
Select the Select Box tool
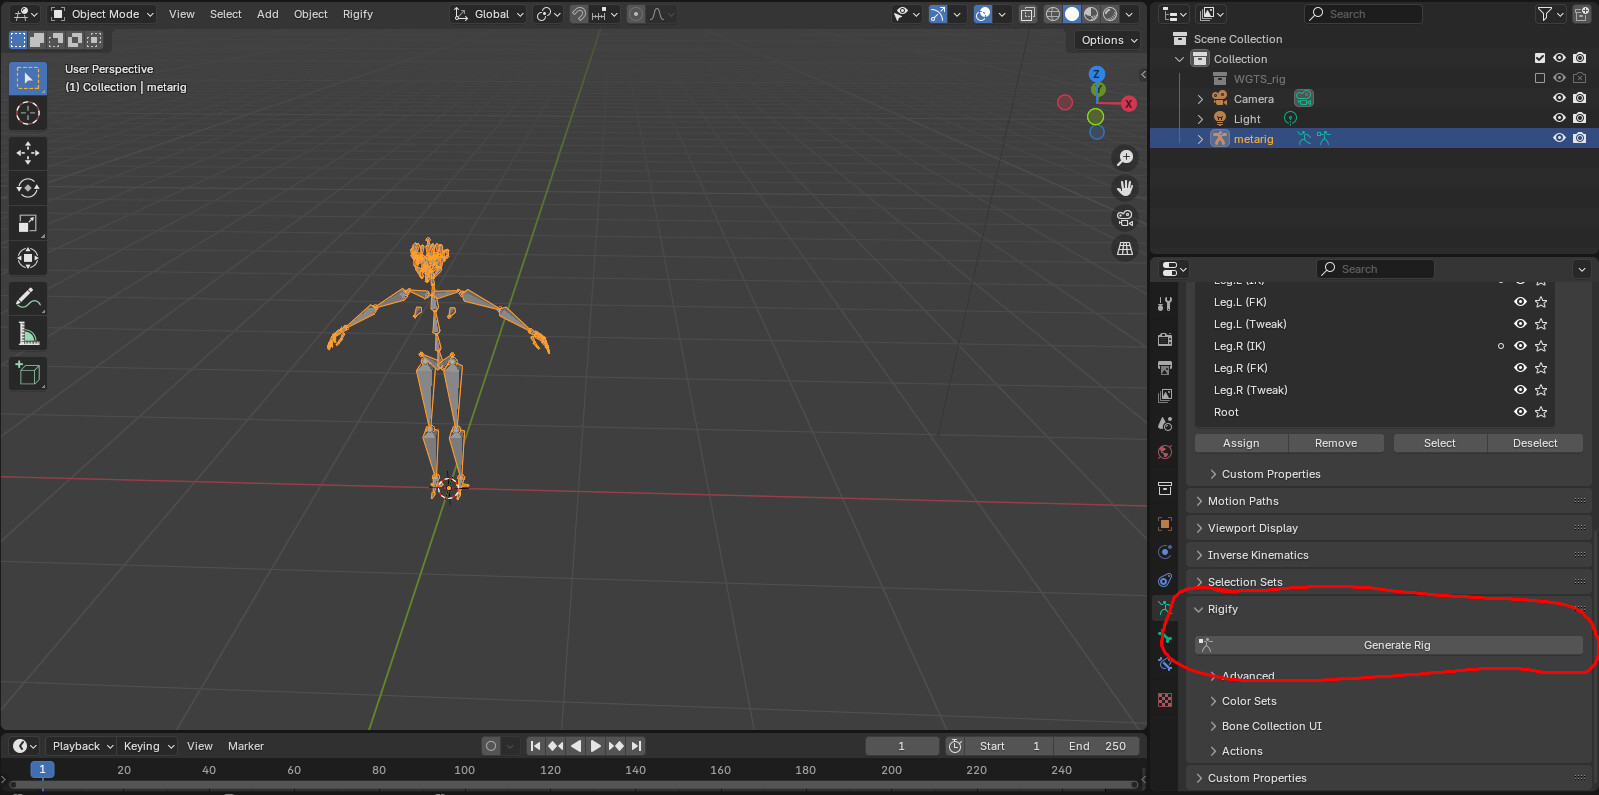click(x=28, y=77)
